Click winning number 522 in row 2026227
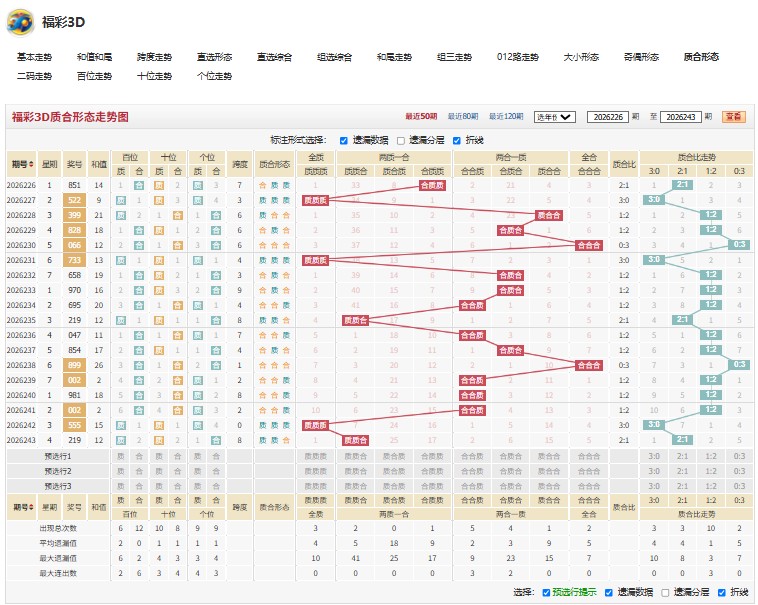The image size is (758, 605). pos(74,200)
